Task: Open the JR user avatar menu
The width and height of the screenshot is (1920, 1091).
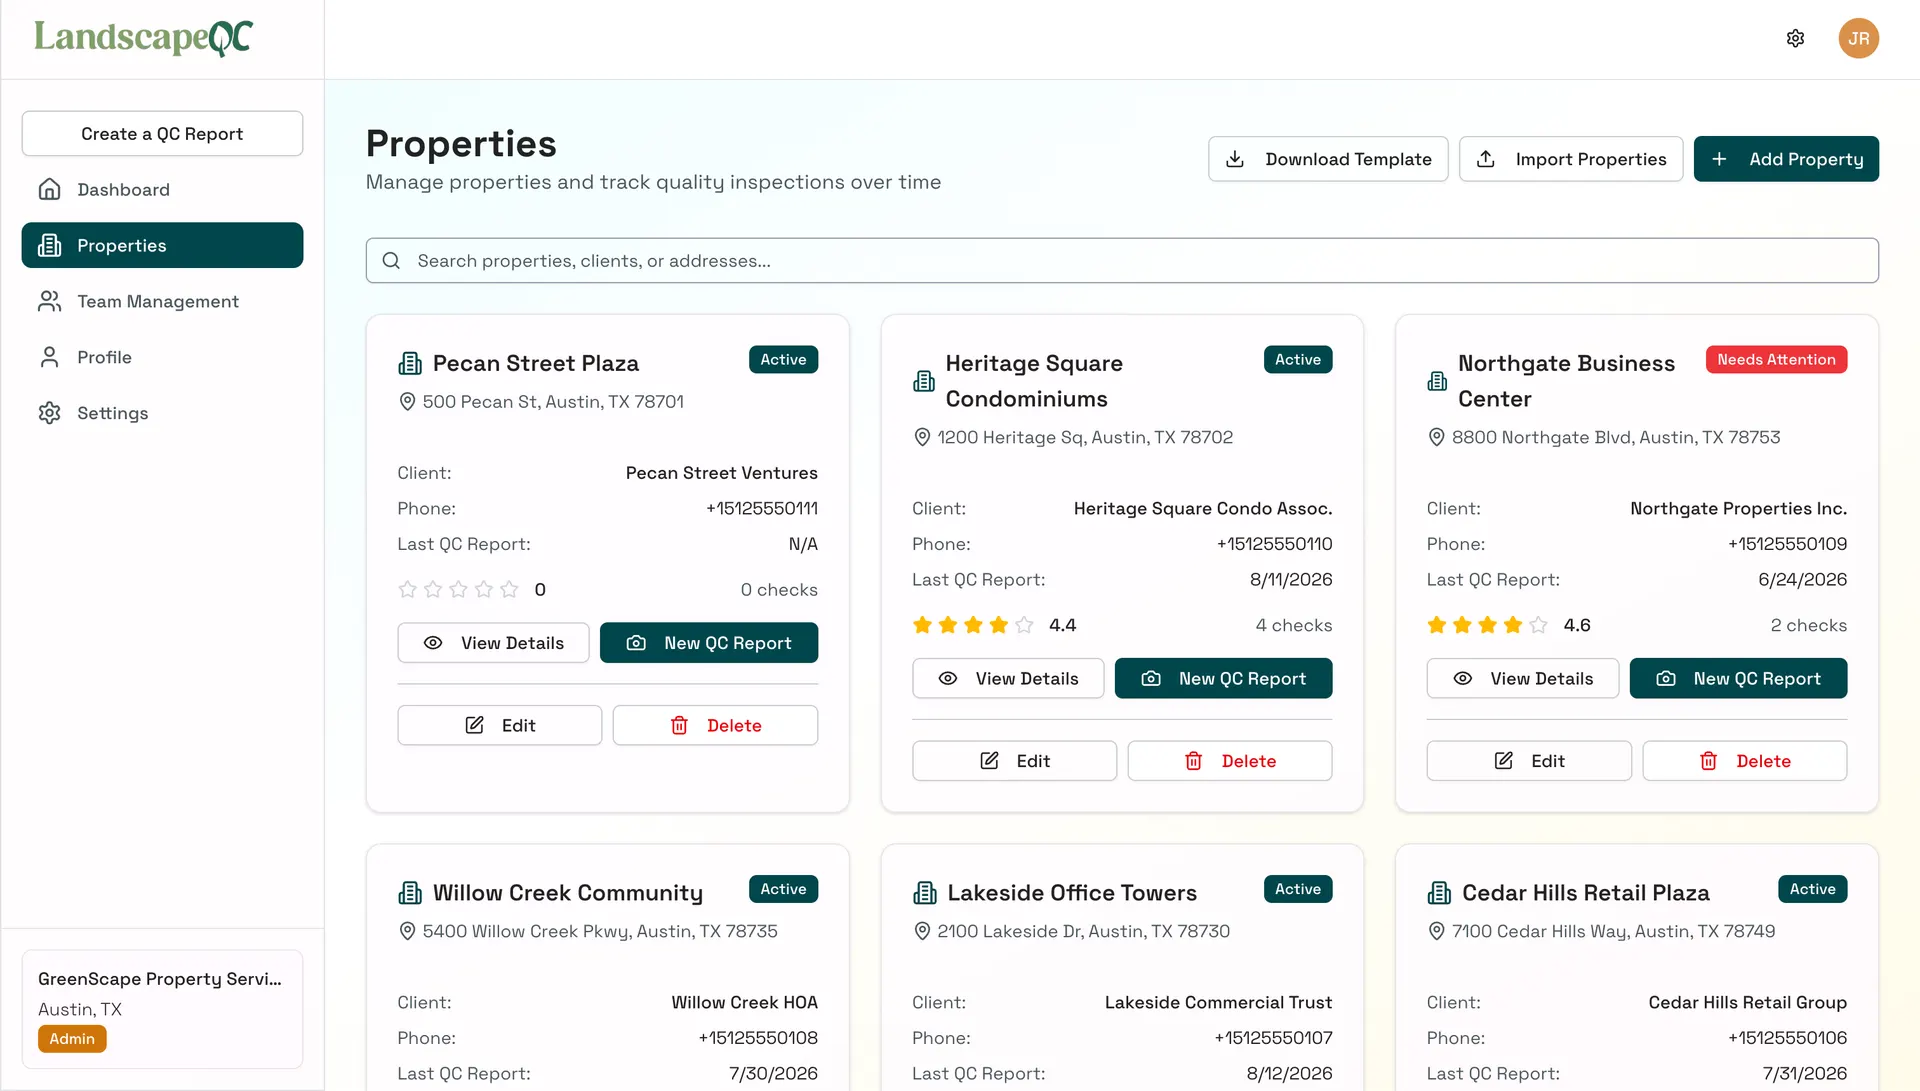Action: [1858, 39]
